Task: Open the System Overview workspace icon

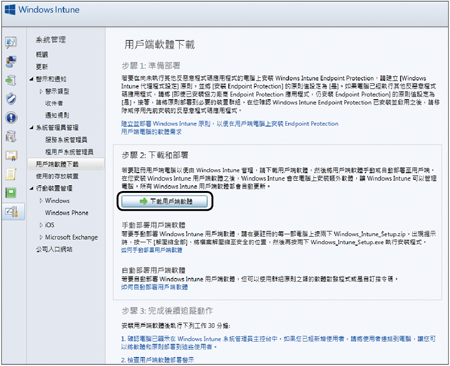Action: (11, 42)
